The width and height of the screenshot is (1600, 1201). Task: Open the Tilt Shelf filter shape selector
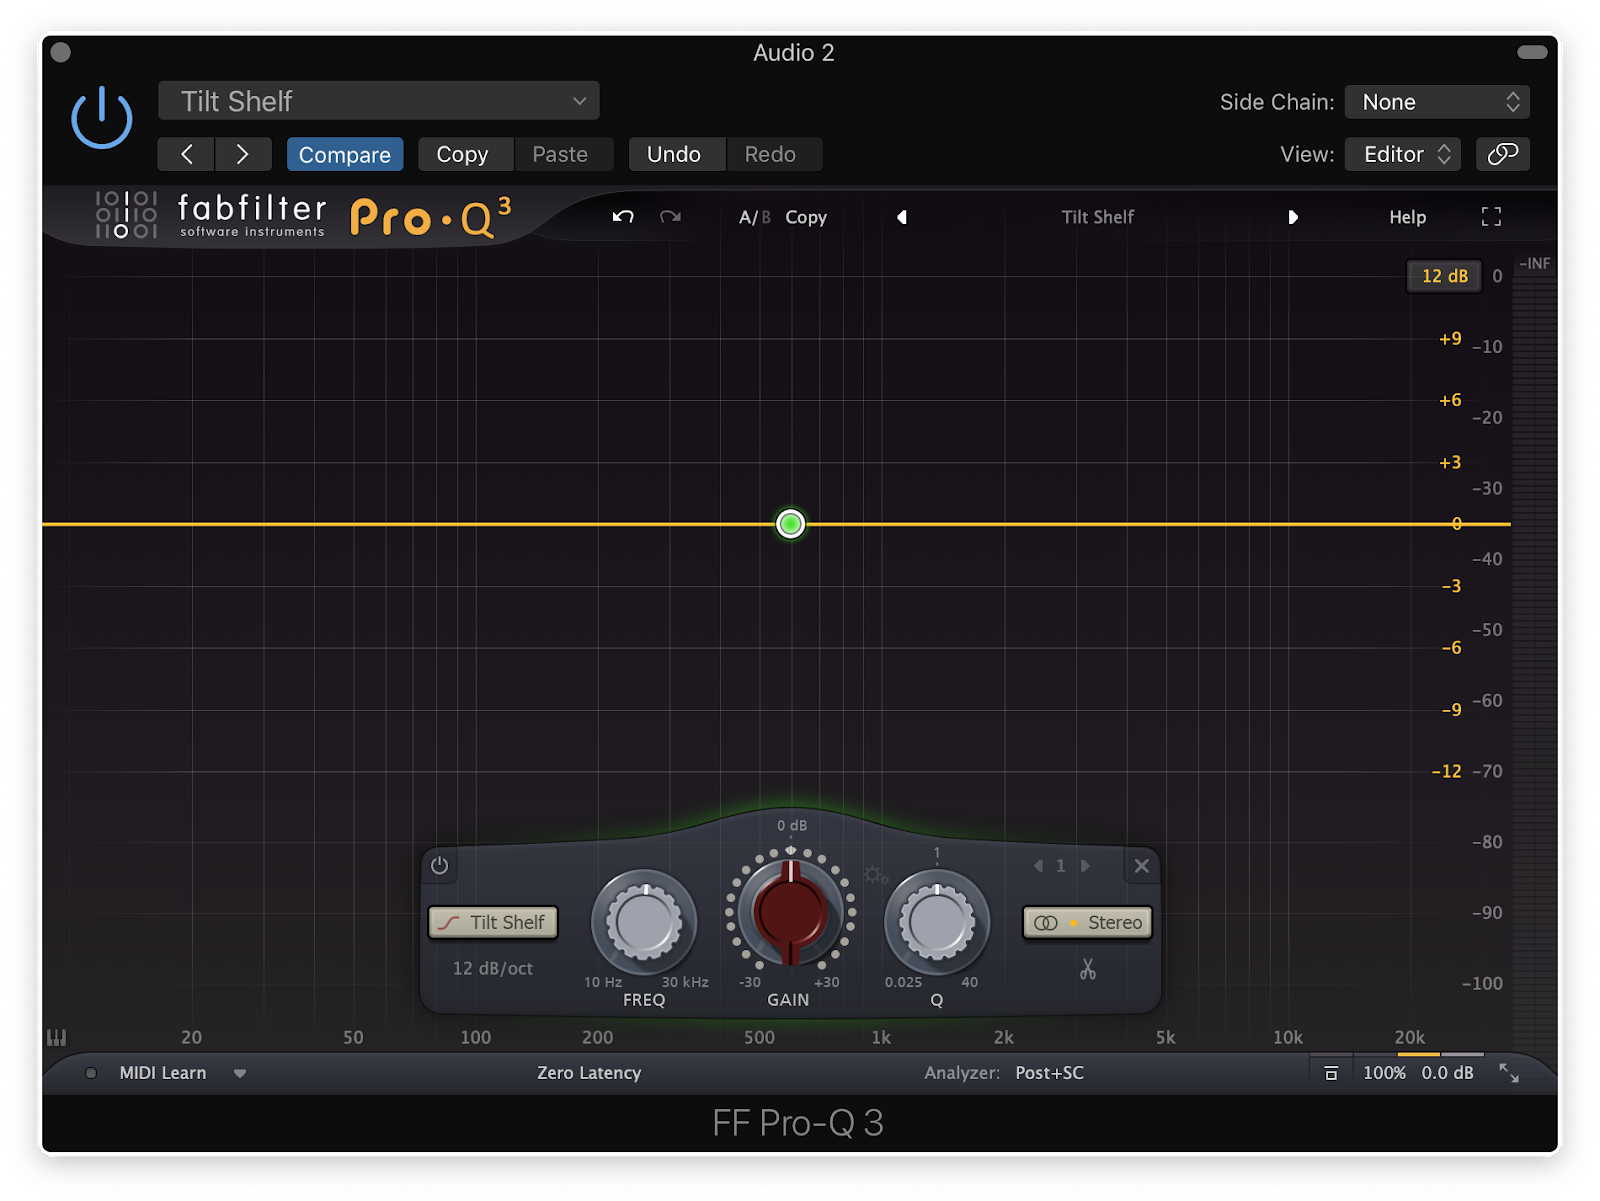coord(493,922)
